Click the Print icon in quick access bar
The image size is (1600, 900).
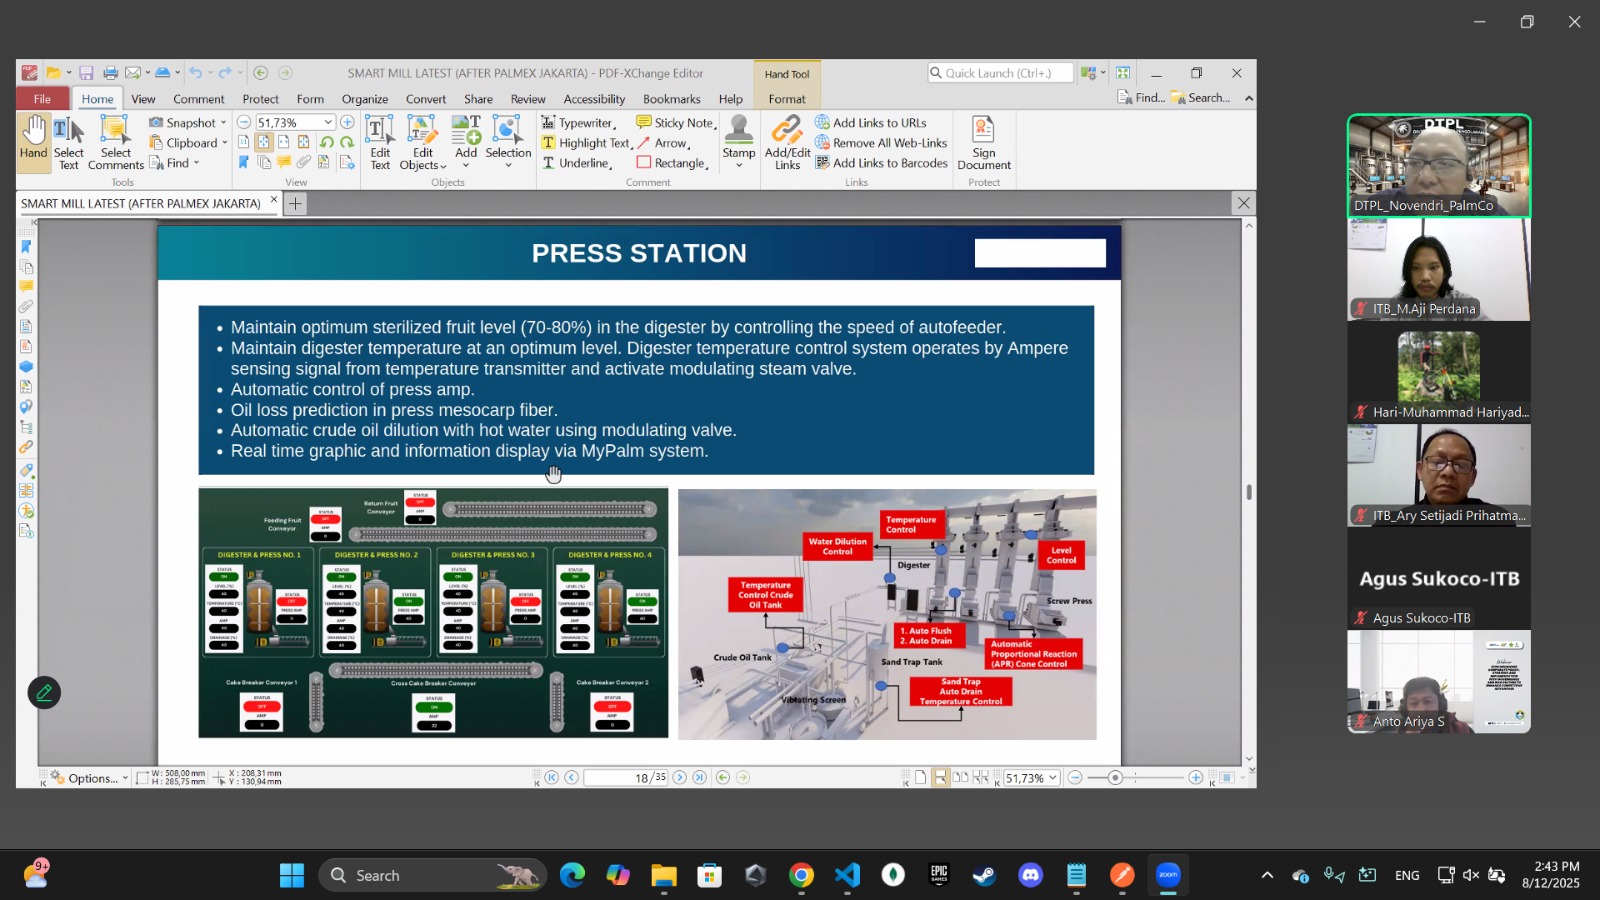click(x=110, y=73)
